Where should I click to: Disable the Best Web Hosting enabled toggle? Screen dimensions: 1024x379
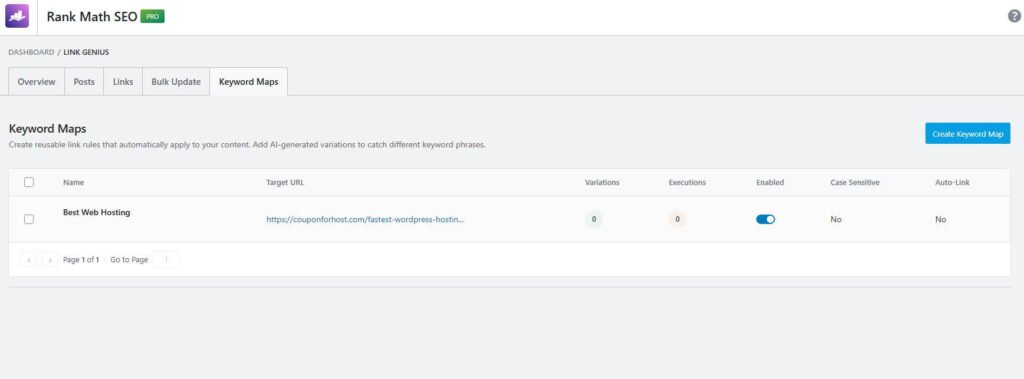pos(765,220)
